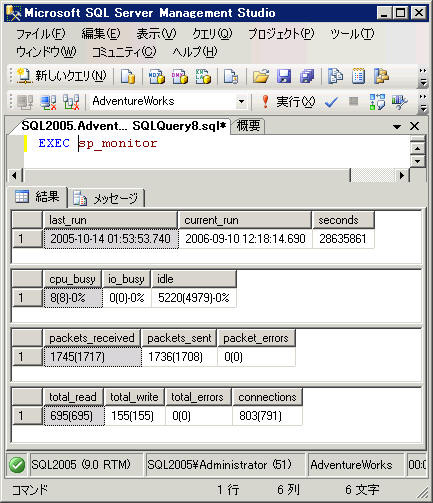
Task: Close the SQLQuery8.sql document tab
Action: (x=414, y=126)
